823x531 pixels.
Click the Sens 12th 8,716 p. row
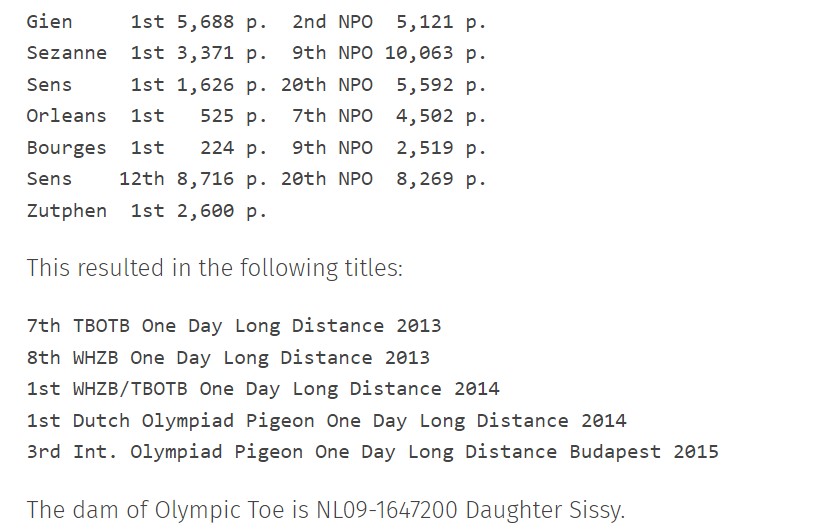(x=257, y=179)
